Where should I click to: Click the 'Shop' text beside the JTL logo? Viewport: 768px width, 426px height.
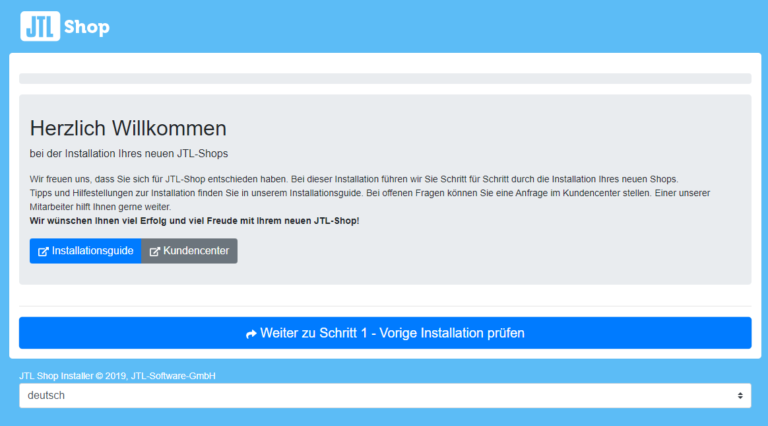(87, 27)
